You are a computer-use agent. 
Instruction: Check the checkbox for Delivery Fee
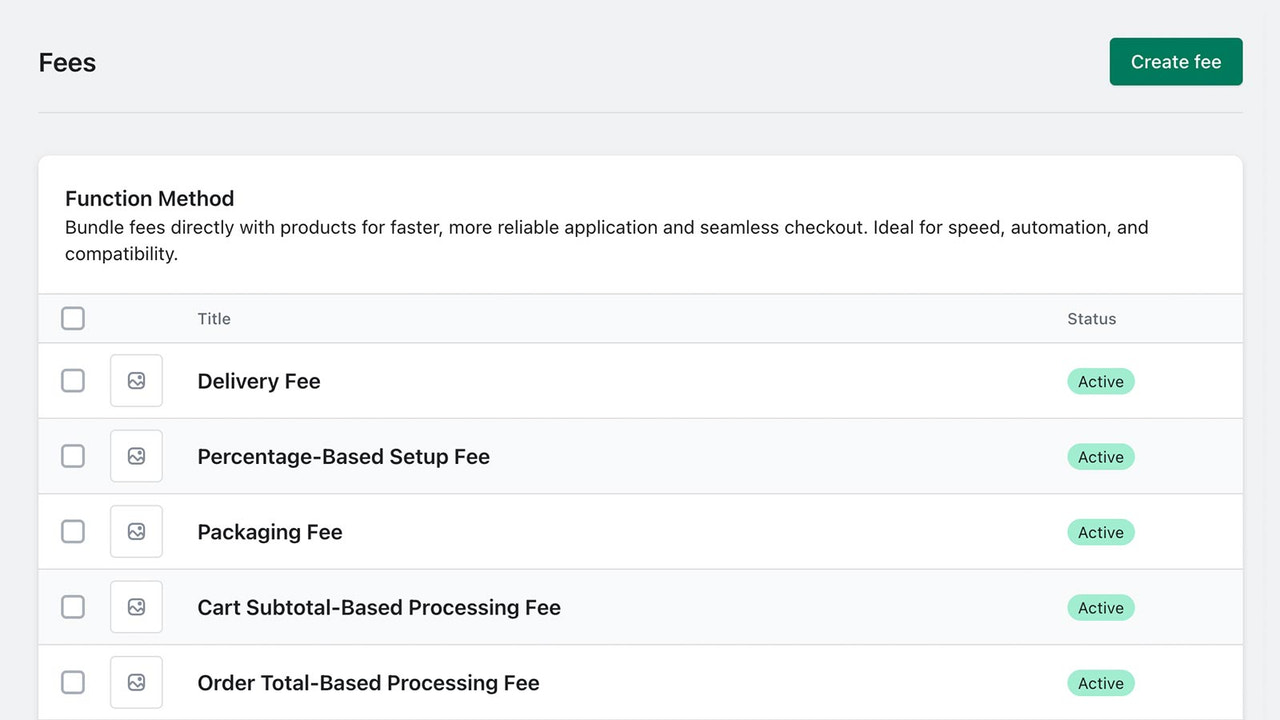[73, 381]
